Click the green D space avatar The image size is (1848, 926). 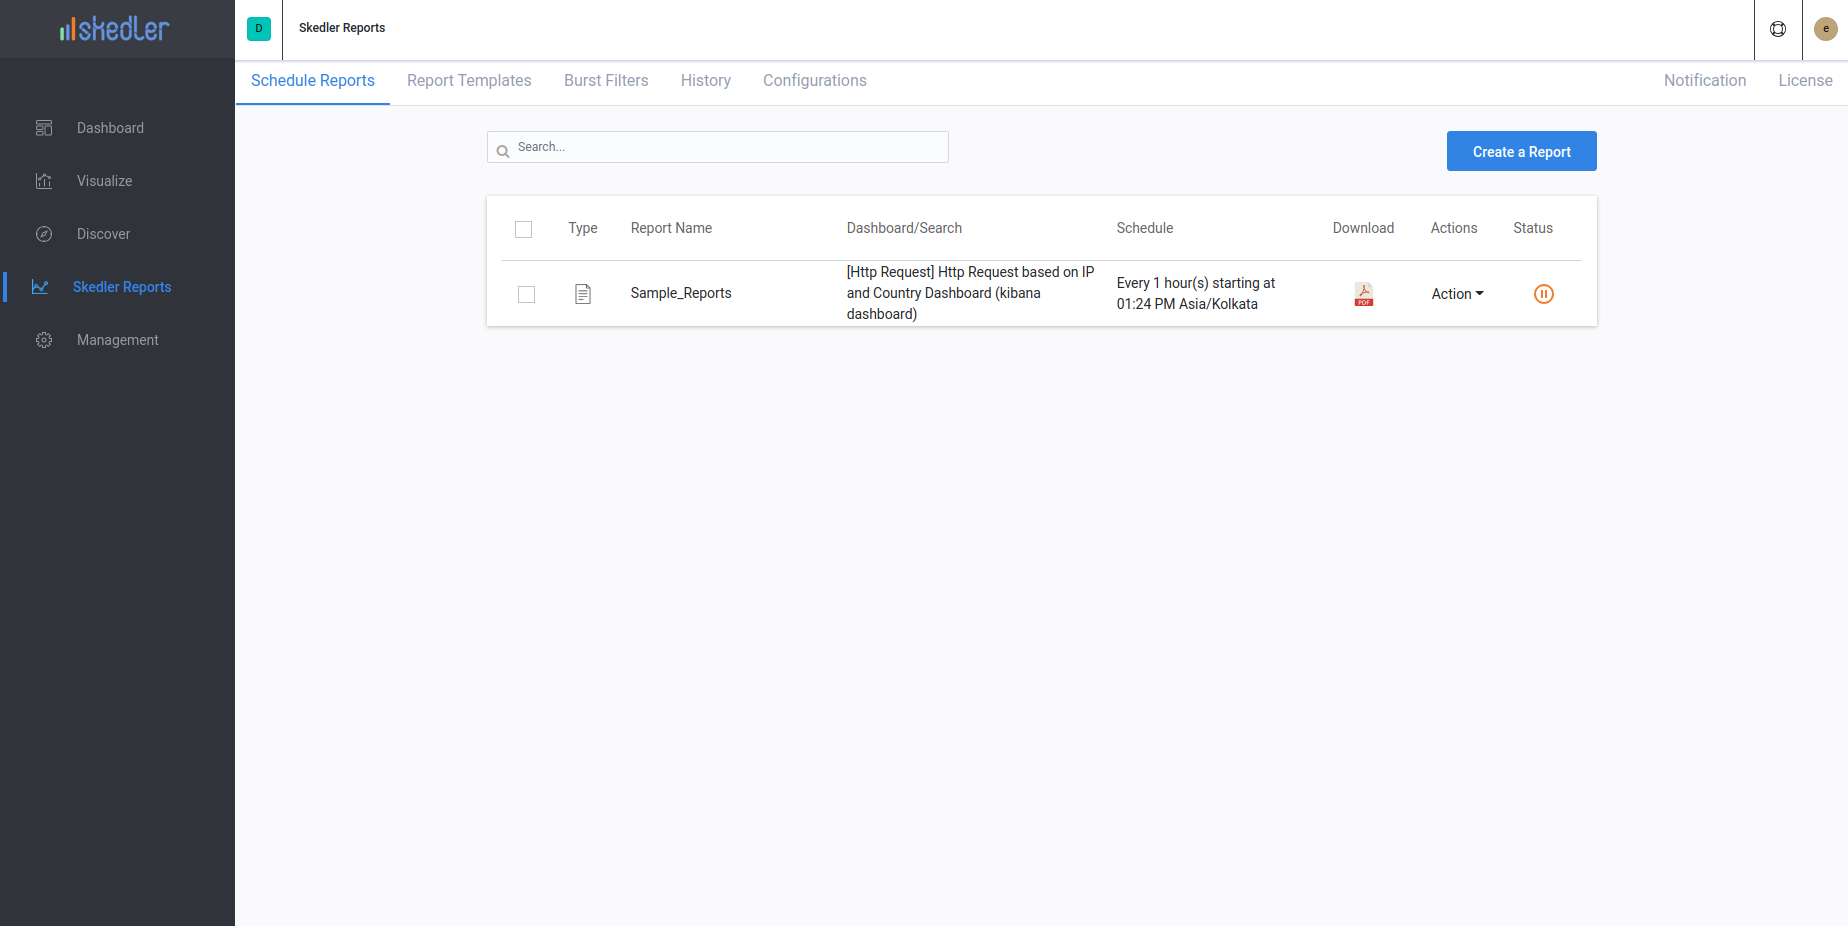click(x=259, y=29)
